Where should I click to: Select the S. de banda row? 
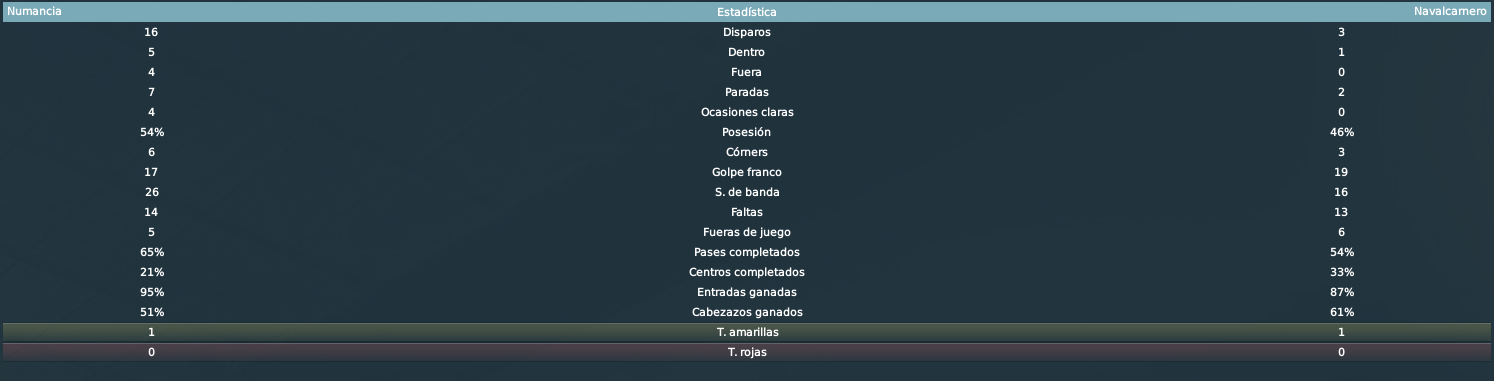click(x=747, y=192)
